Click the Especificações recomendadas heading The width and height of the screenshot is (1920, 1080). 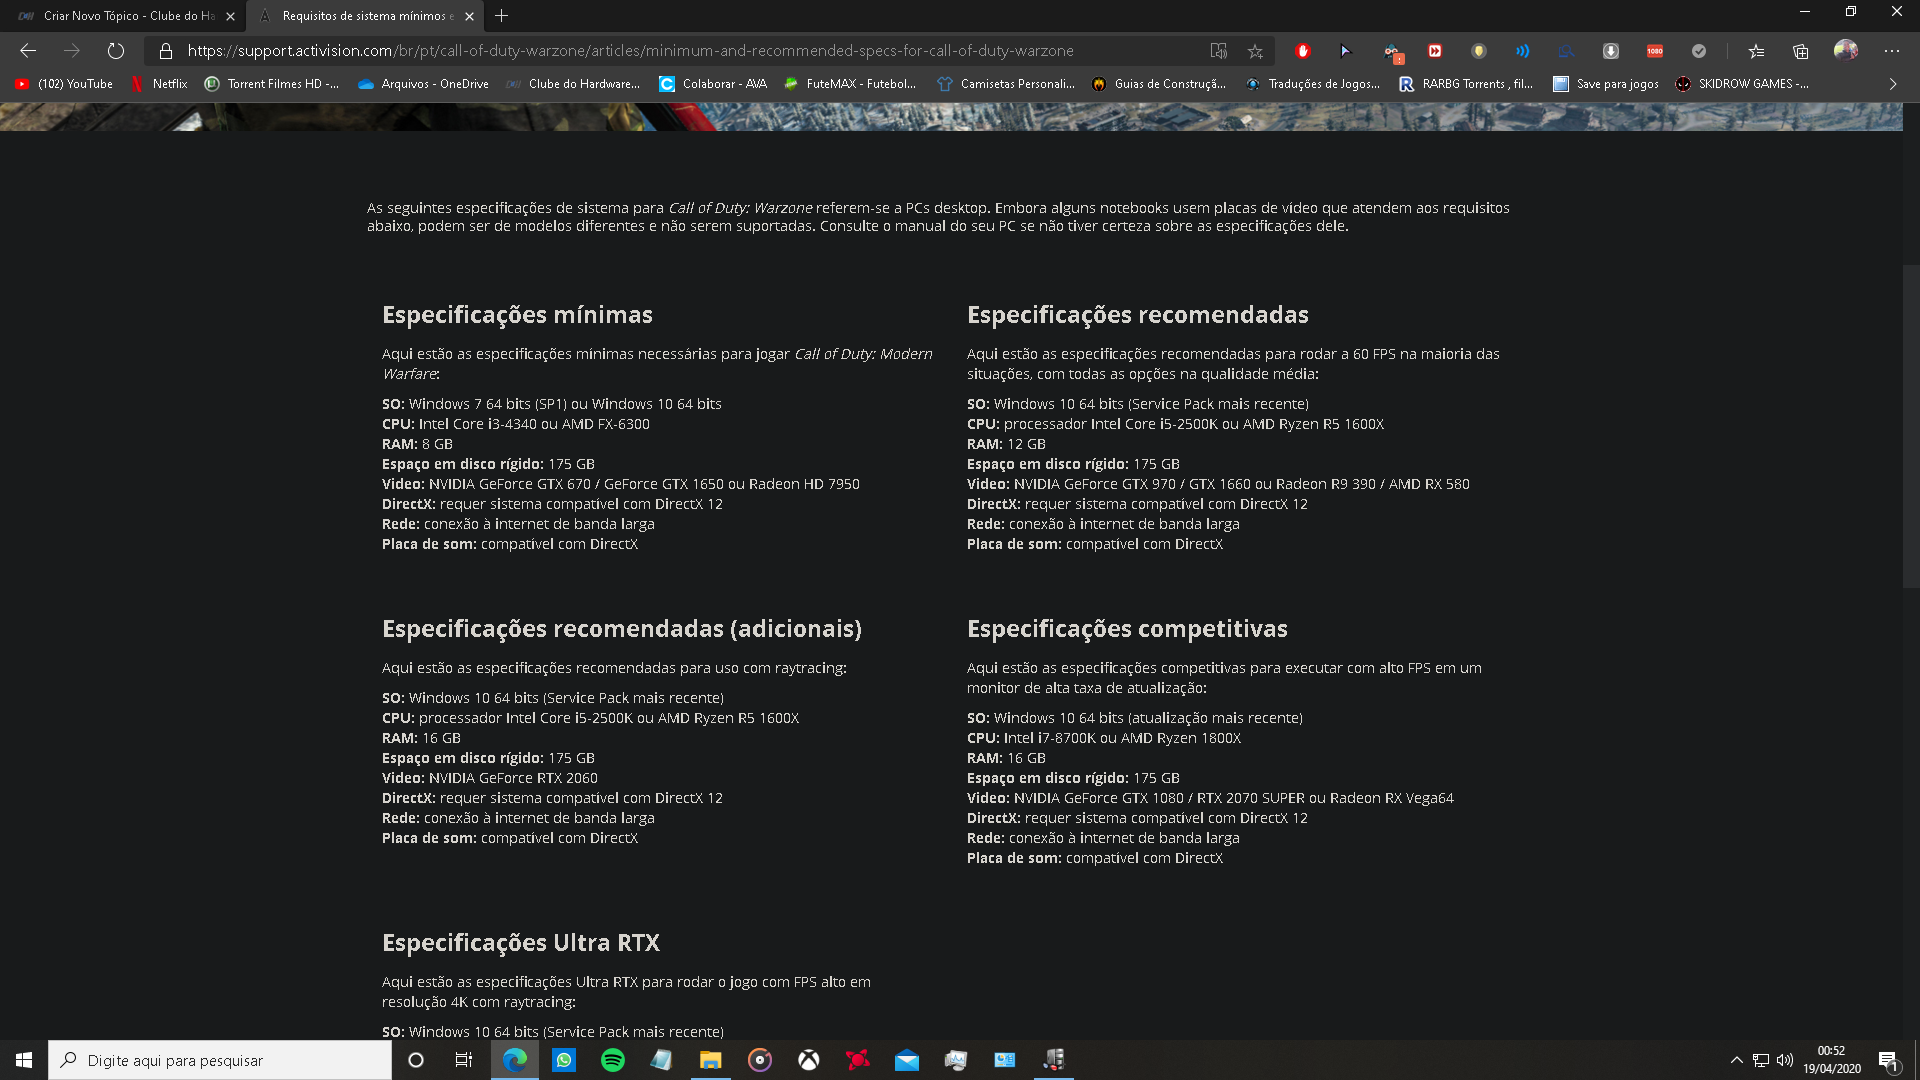1137,315
